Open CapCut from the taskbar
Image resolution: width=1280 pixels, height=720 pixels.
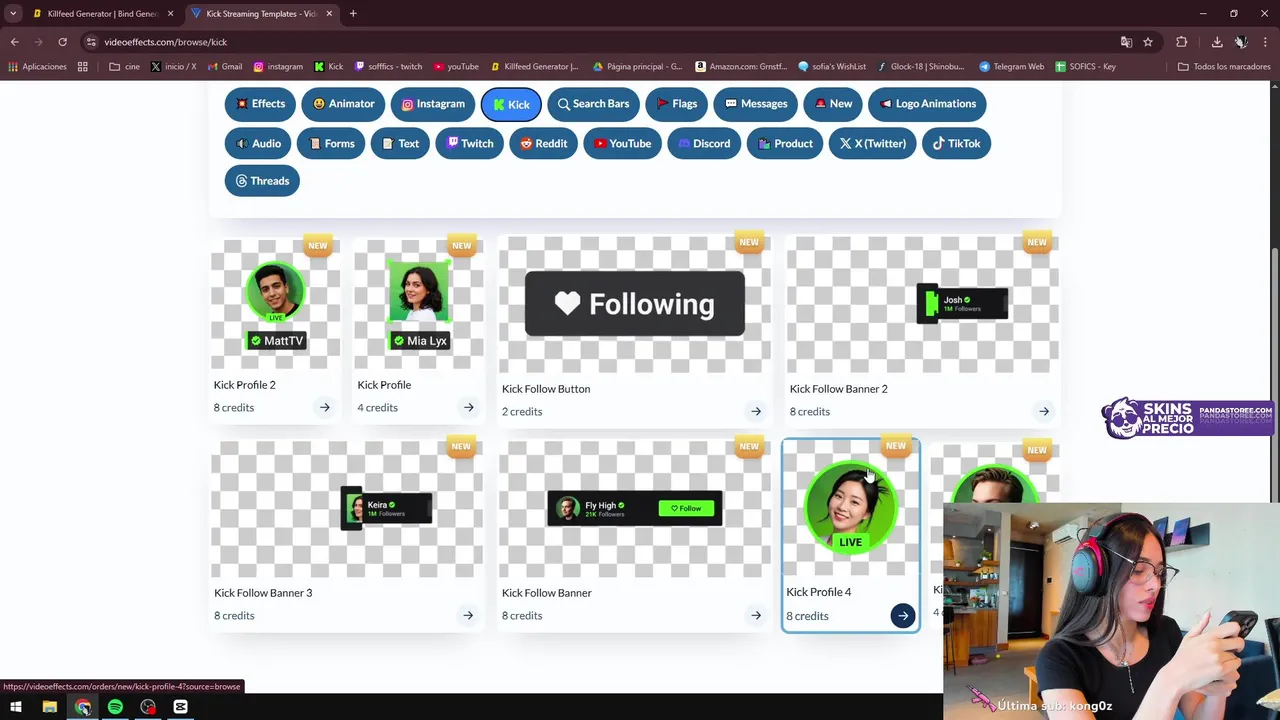(x=180, y=707)
